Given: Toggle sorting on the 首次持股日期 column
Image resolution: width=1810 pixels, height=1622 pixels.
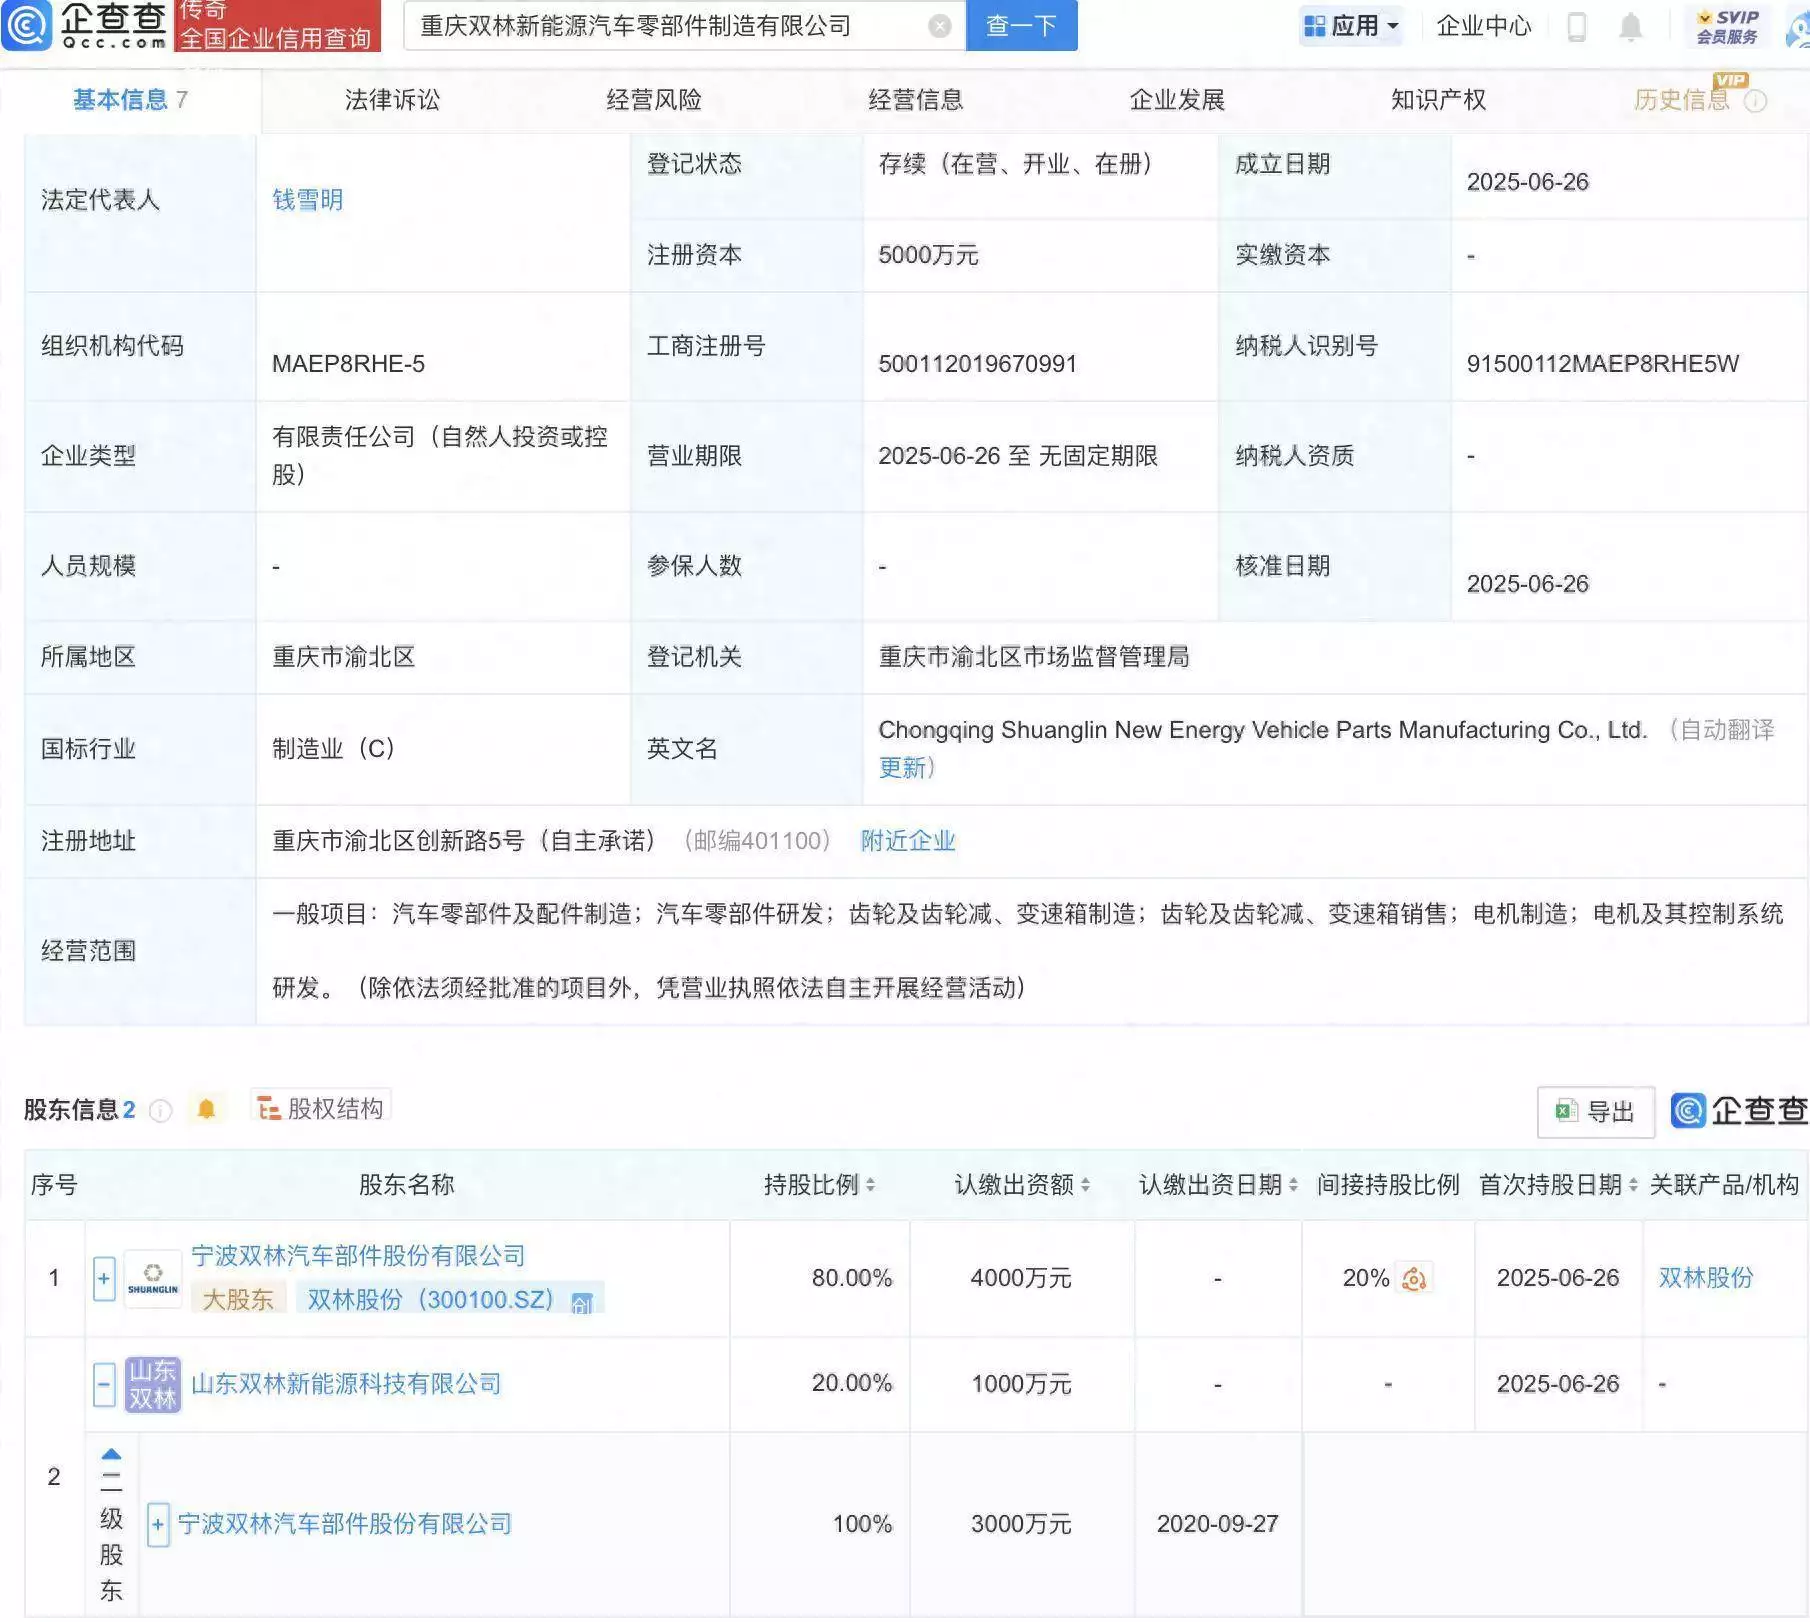Looking at the screenshot, I should click(1634, 1186).
